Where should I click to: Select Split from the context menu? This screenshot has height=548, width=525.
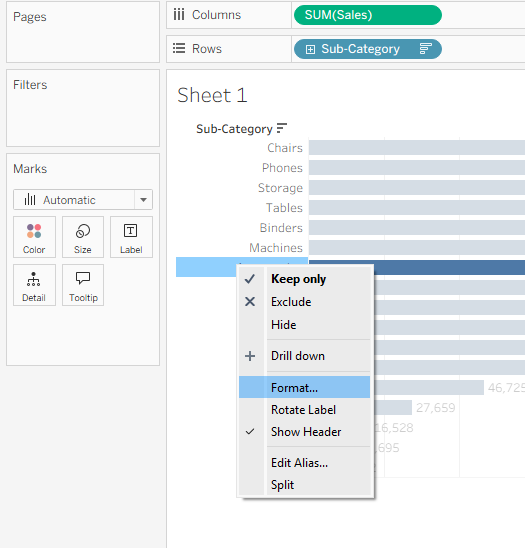pos(304,485)
